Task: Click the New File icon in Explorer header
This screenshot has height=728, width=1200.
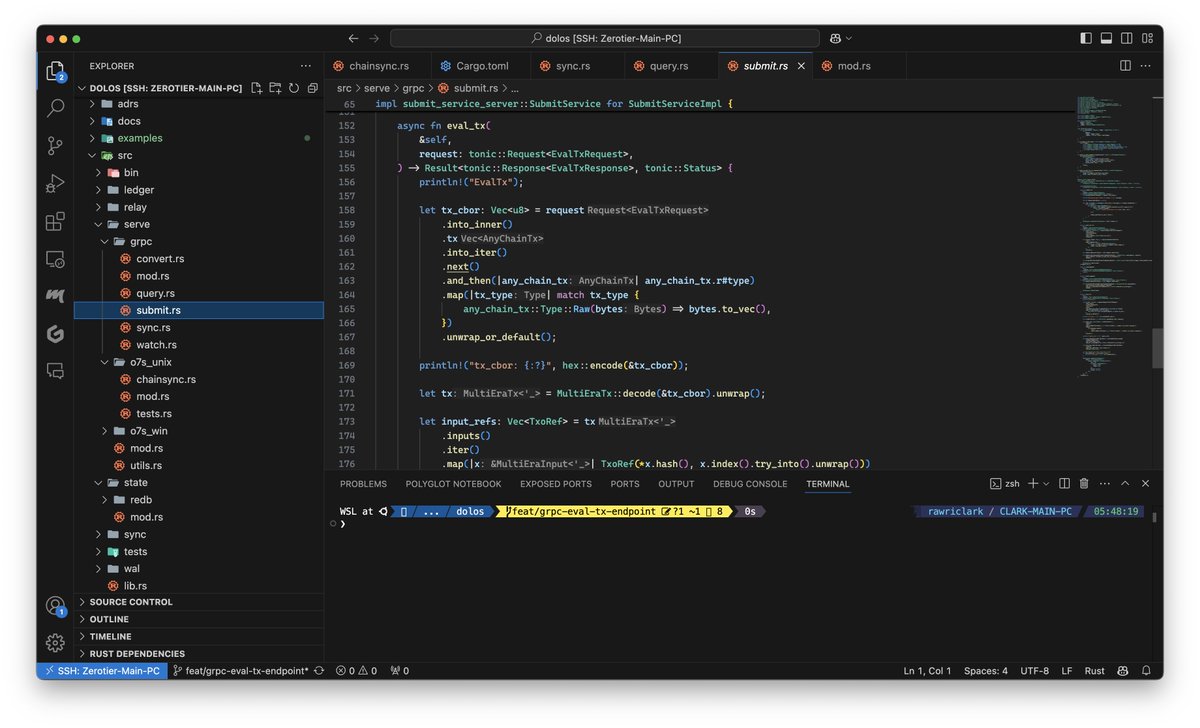Action: pyautogui.click(x=257, y=88)
